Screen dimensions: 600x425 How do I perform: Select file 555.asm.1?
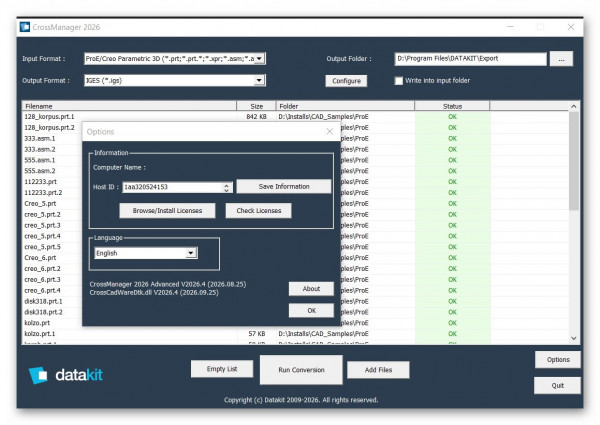coord(40,160)
